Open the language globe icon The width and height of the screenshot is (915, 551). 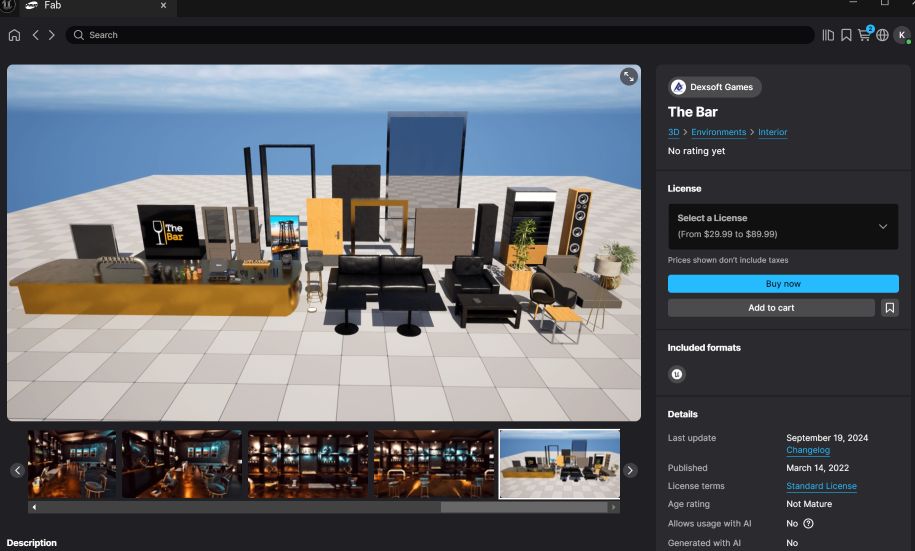pos(882,35)
